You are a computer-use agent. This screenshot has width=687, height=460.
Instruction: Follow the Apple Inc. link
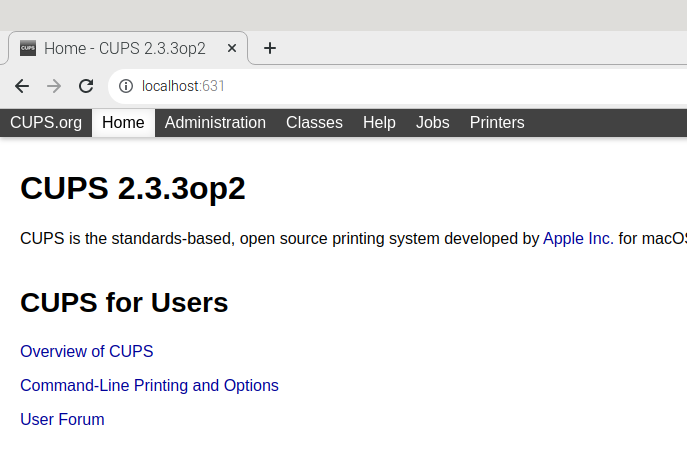pos(578,239)
